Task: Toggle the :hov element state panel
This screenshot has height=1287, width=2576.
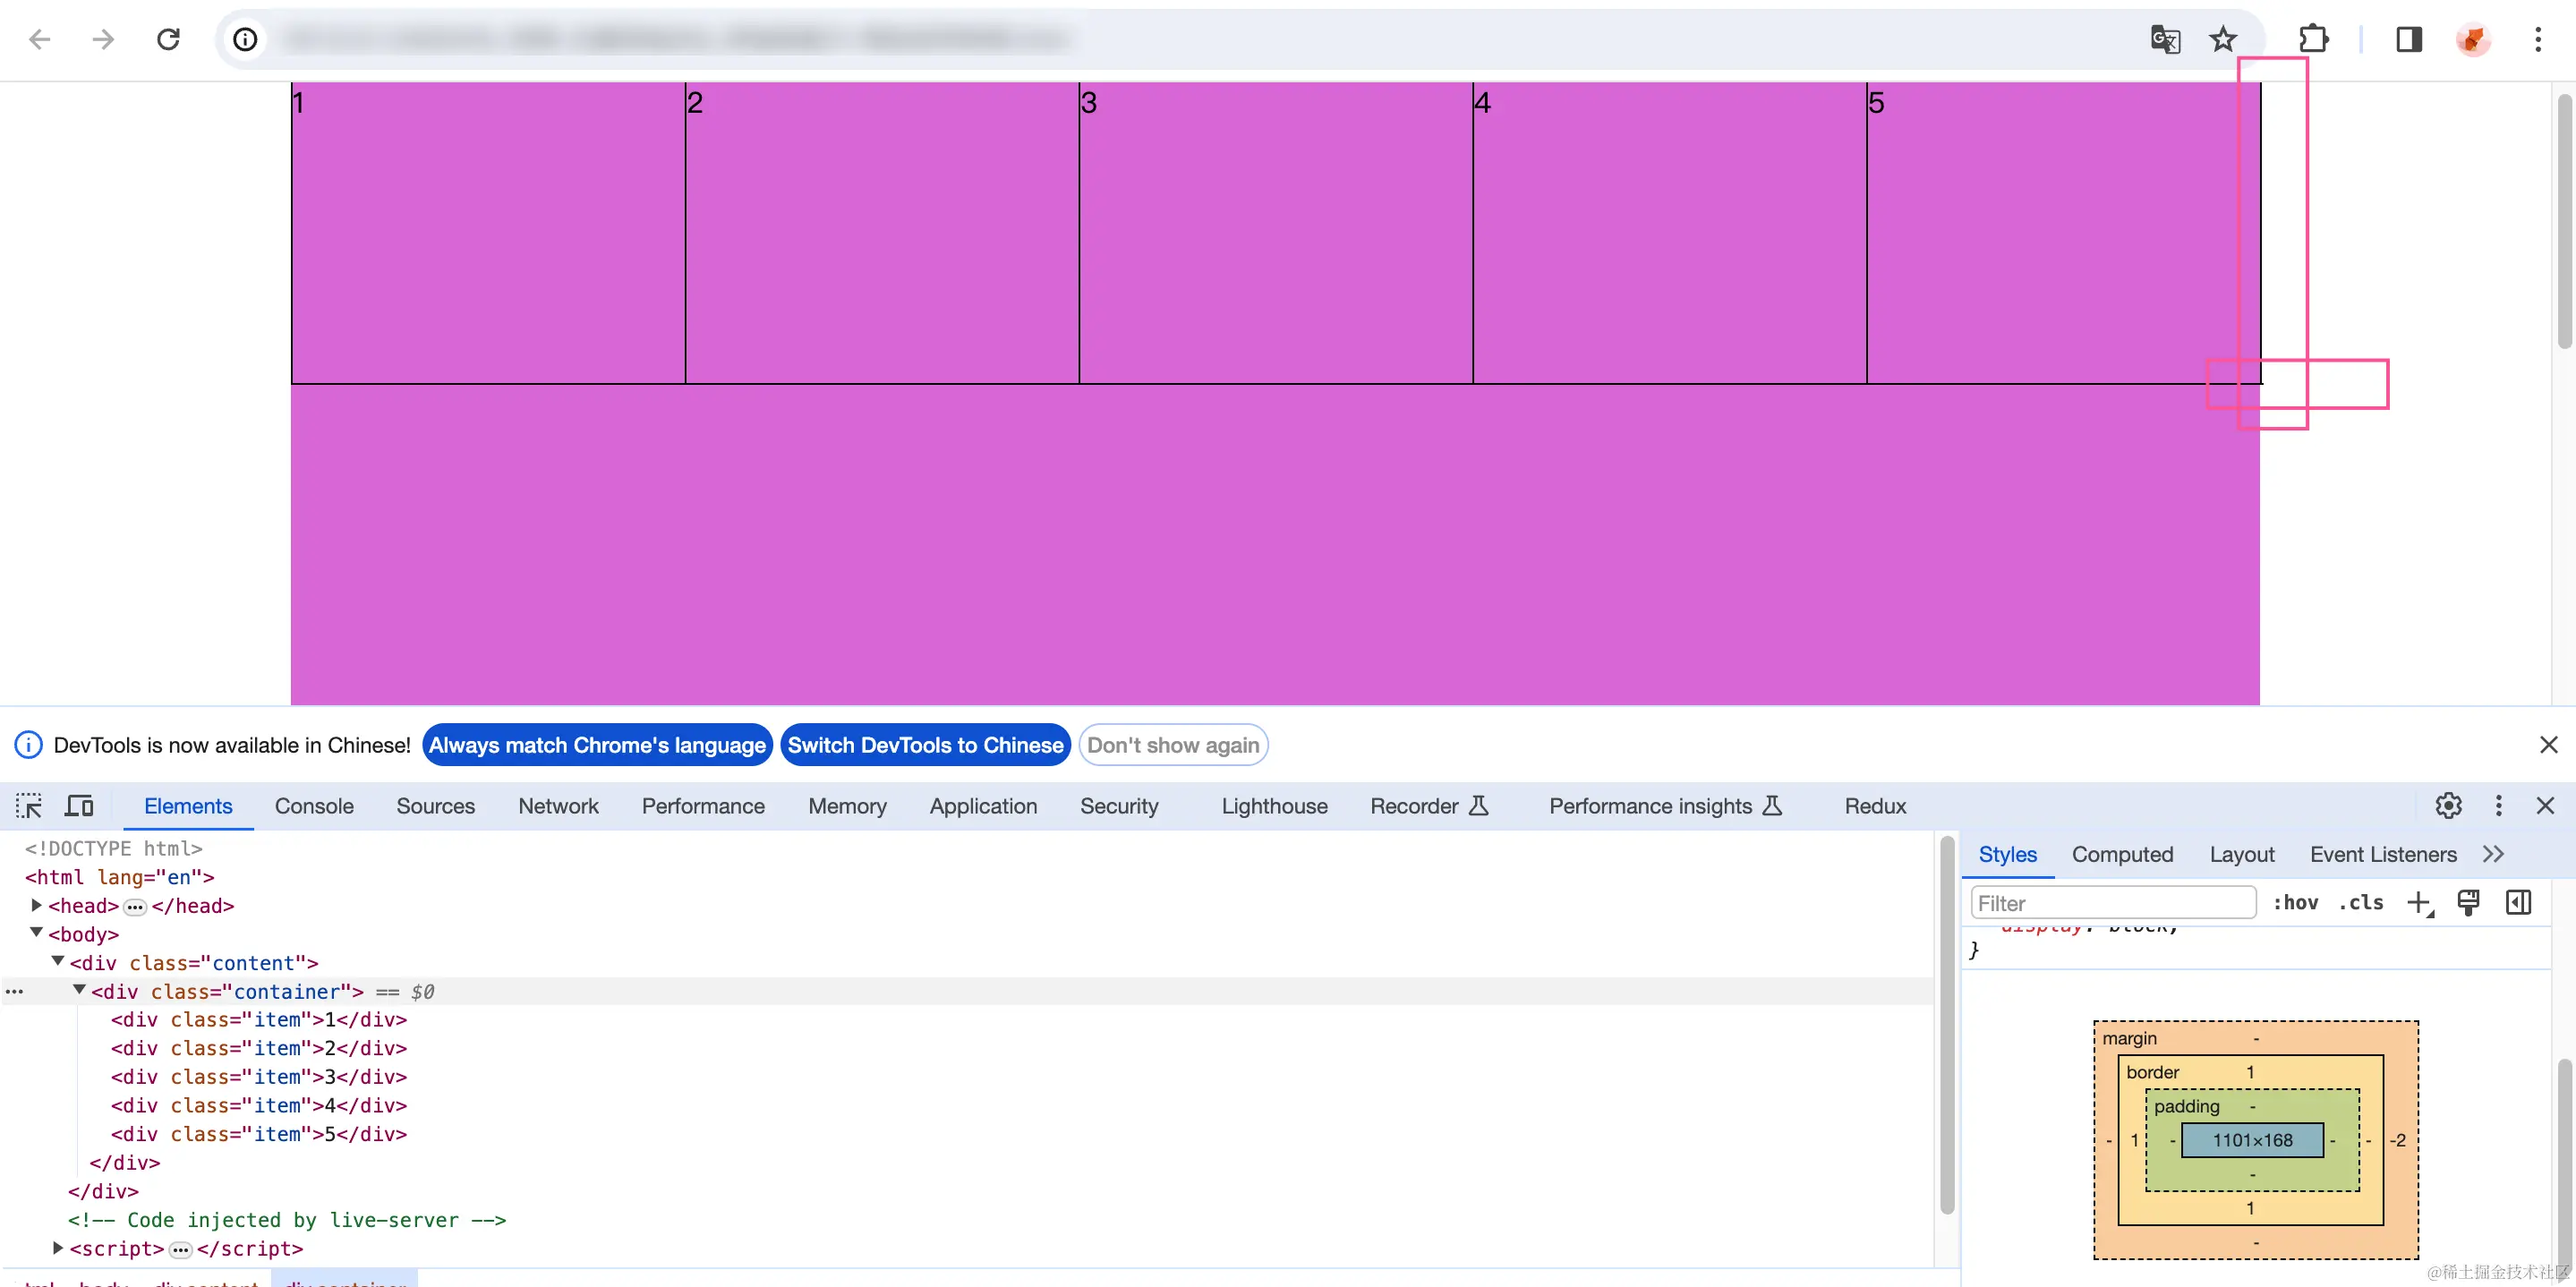Action: [2295, 903]
